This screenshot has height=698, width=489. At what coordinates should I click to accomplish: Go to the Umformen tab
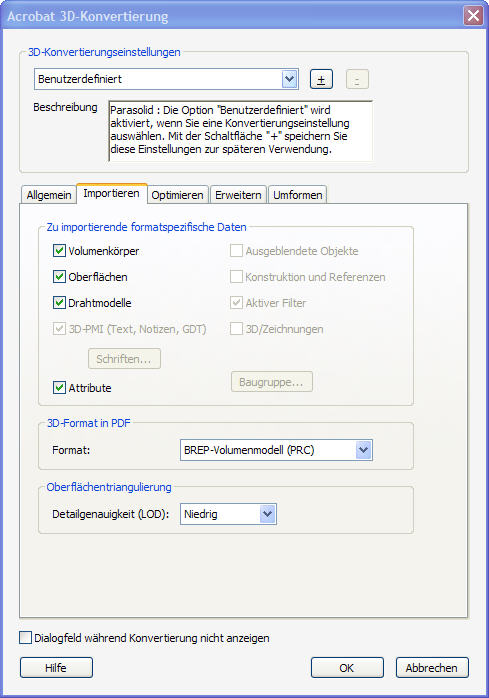point(297,195)
